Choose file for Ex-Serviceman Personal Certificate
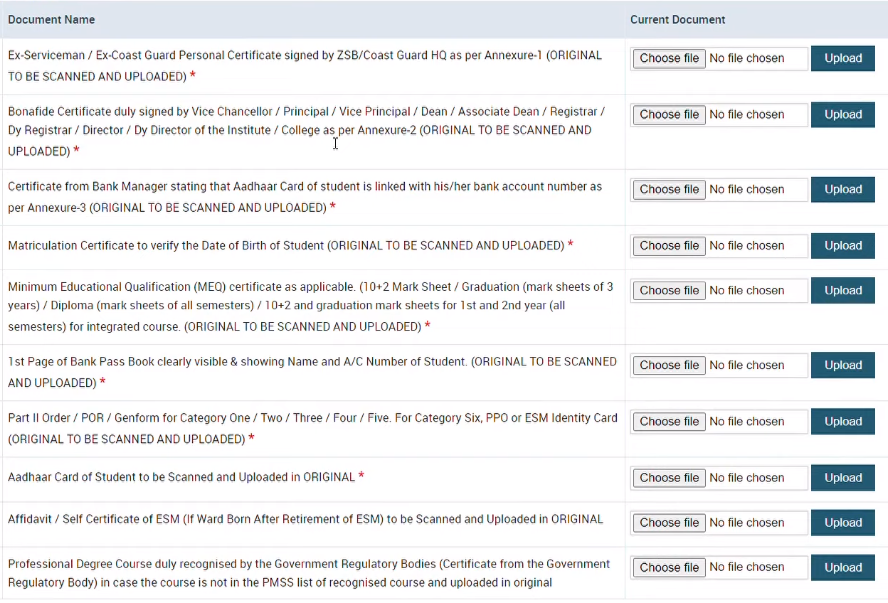888x603 pixels. [668, 58]
